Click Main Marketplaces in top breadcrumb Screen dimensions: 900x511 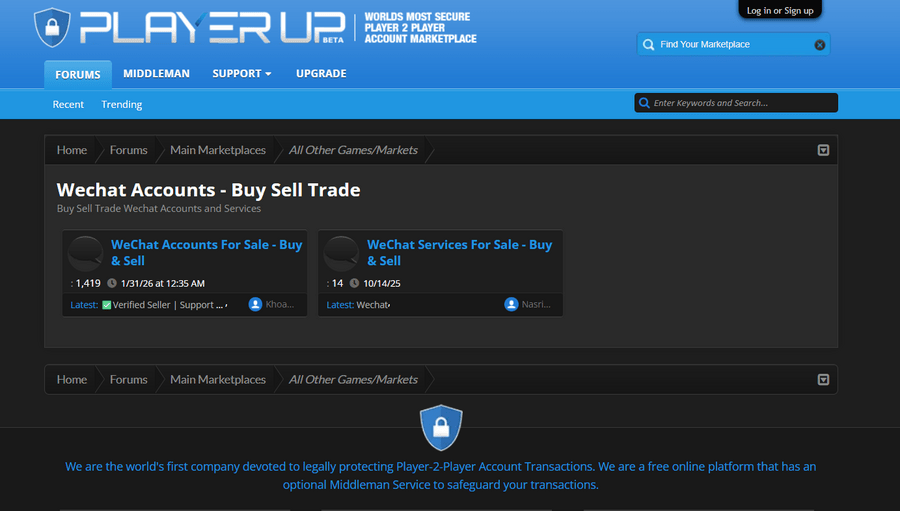218,150
